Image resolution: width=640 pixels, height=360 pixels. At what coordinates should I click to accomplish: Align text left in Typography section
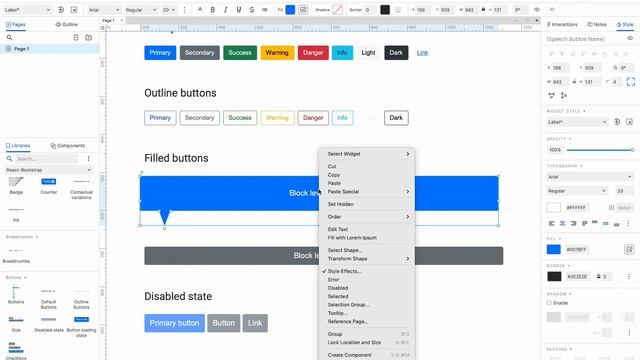[551, 223]
